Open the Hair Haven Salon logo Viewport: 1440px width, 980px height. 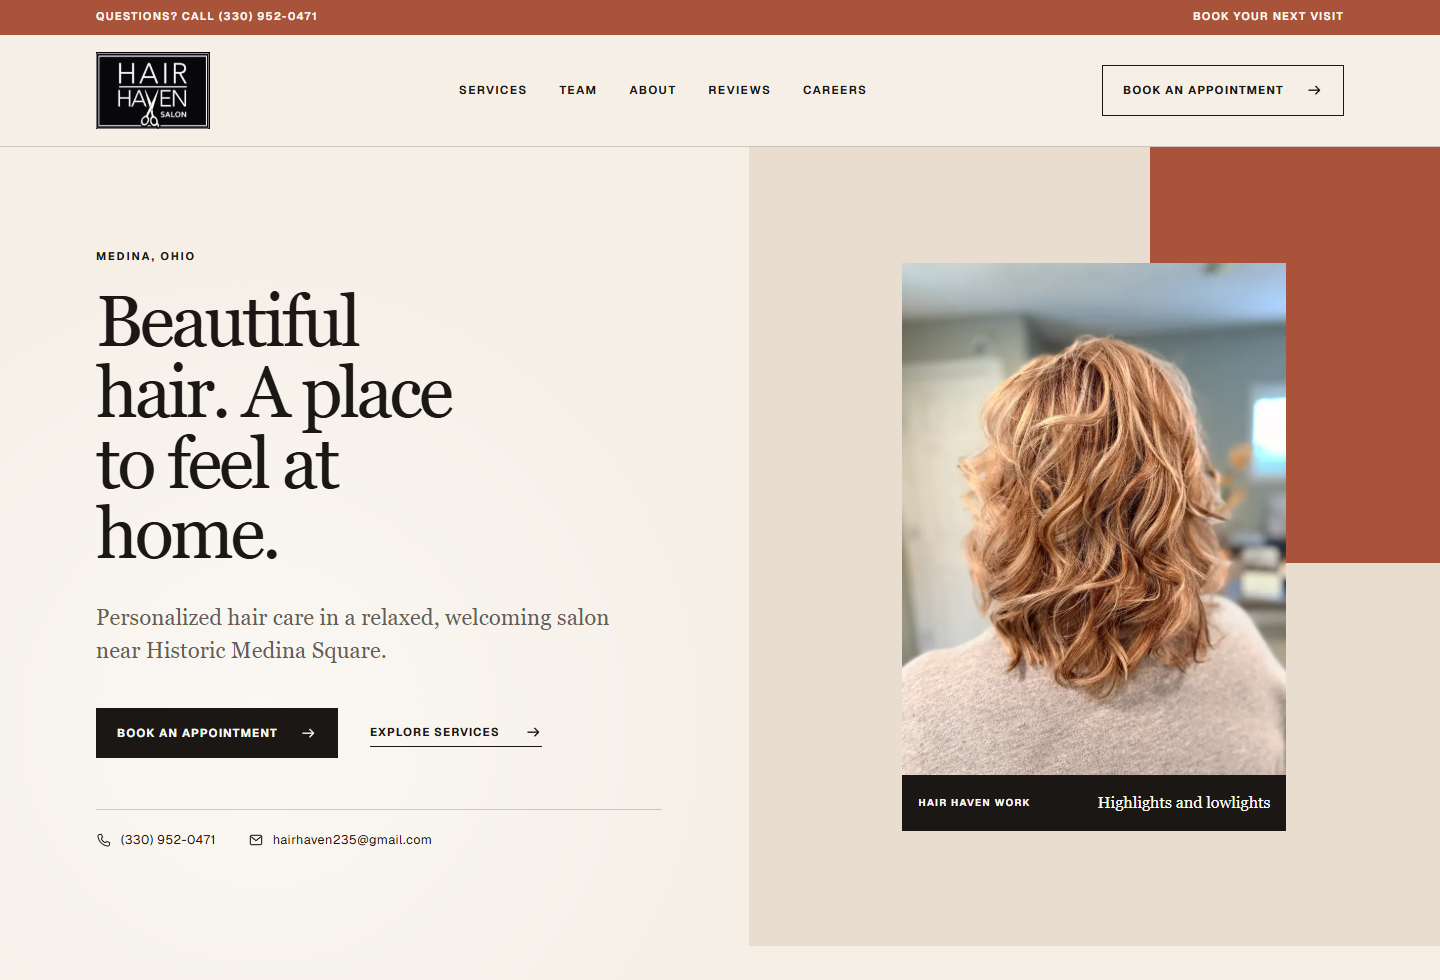pos(153,90)
